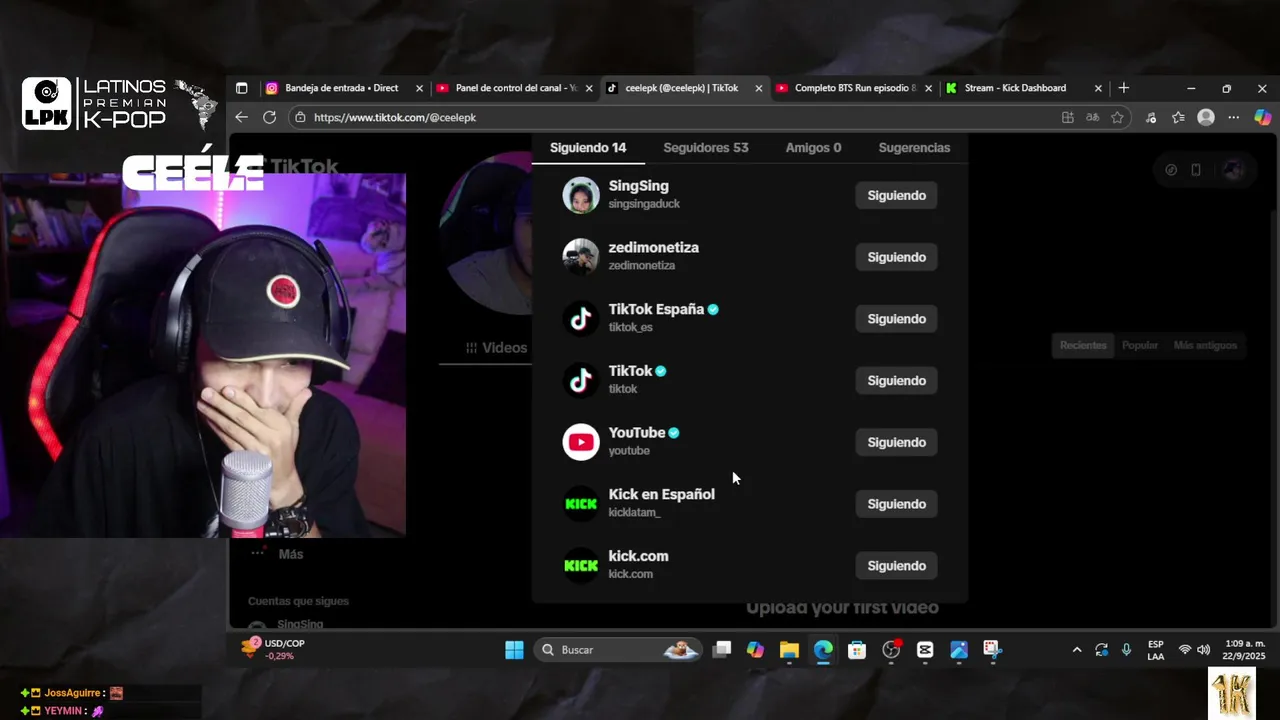
Task: Unfollow zedimonetiza via Siguiendo button
Action: tap(896, 257)
